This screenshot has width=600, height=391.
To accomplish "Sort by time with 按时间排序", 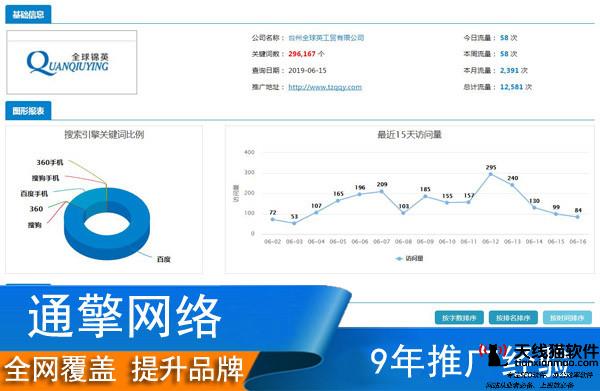I will [567, 318].
